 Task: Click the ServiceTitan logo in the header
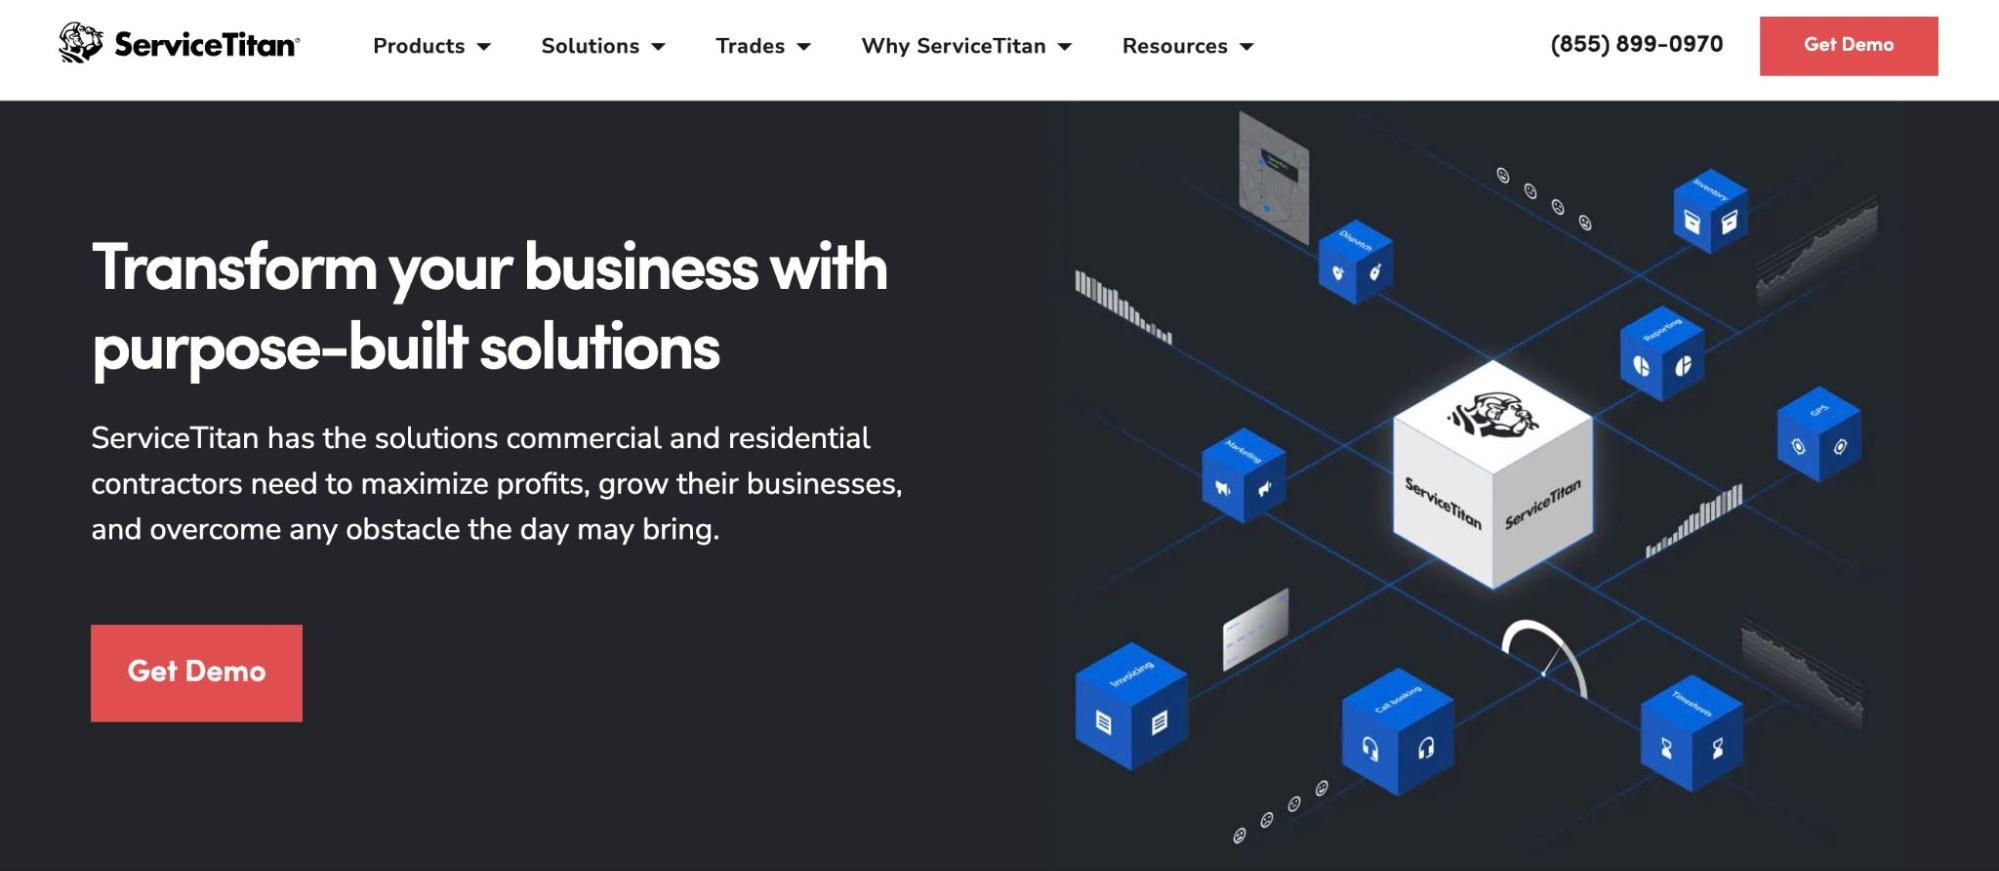click(179, 44)
